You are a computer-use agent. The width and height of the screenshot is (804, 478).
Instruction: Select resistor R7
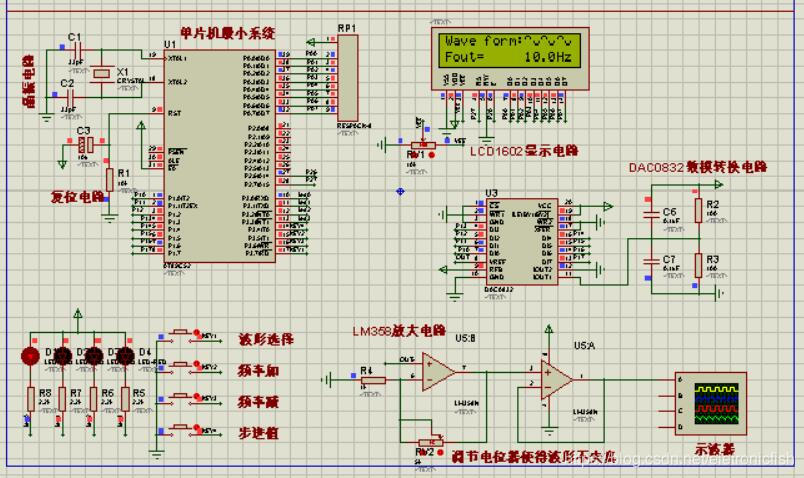click(62, 399)
